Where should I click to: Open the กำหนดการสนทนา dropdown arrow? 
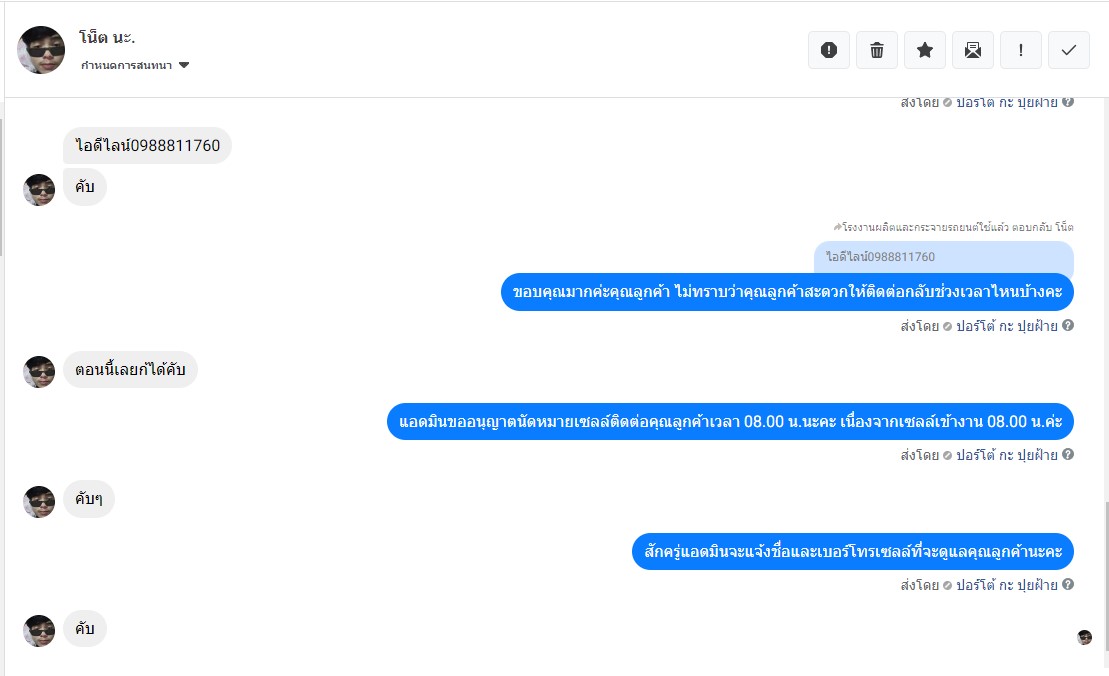point(184,65)
